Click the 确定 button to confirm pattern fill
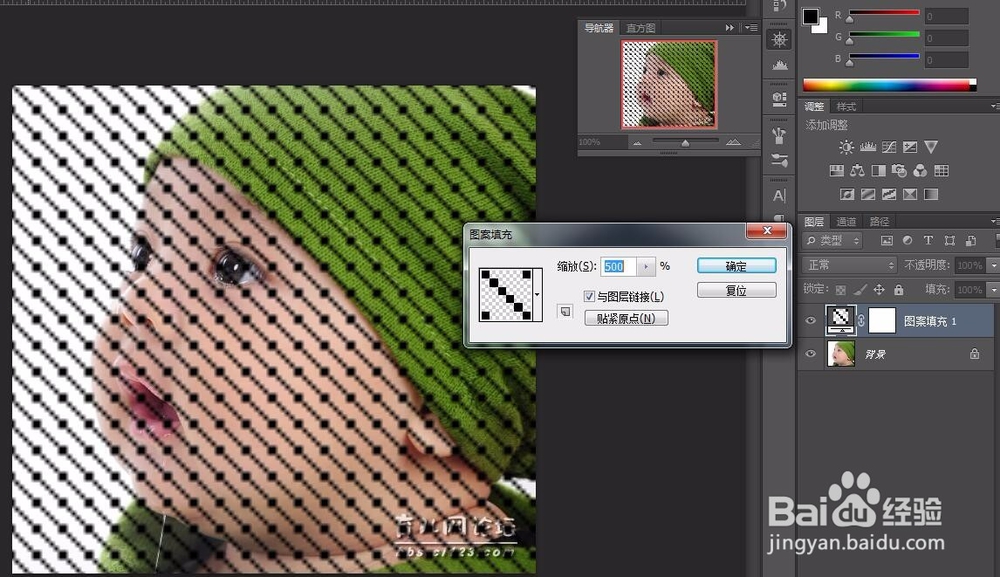The width and height of the screenshot is (1000, 577). pos(736,265)
